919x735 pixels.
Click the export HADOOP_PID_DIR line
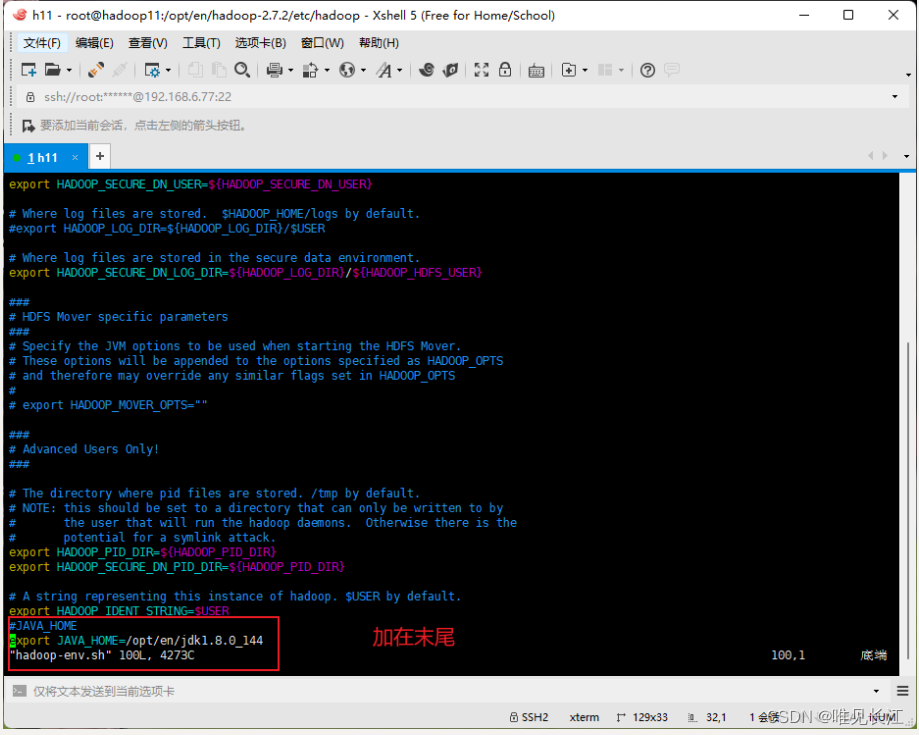(142, 552)
